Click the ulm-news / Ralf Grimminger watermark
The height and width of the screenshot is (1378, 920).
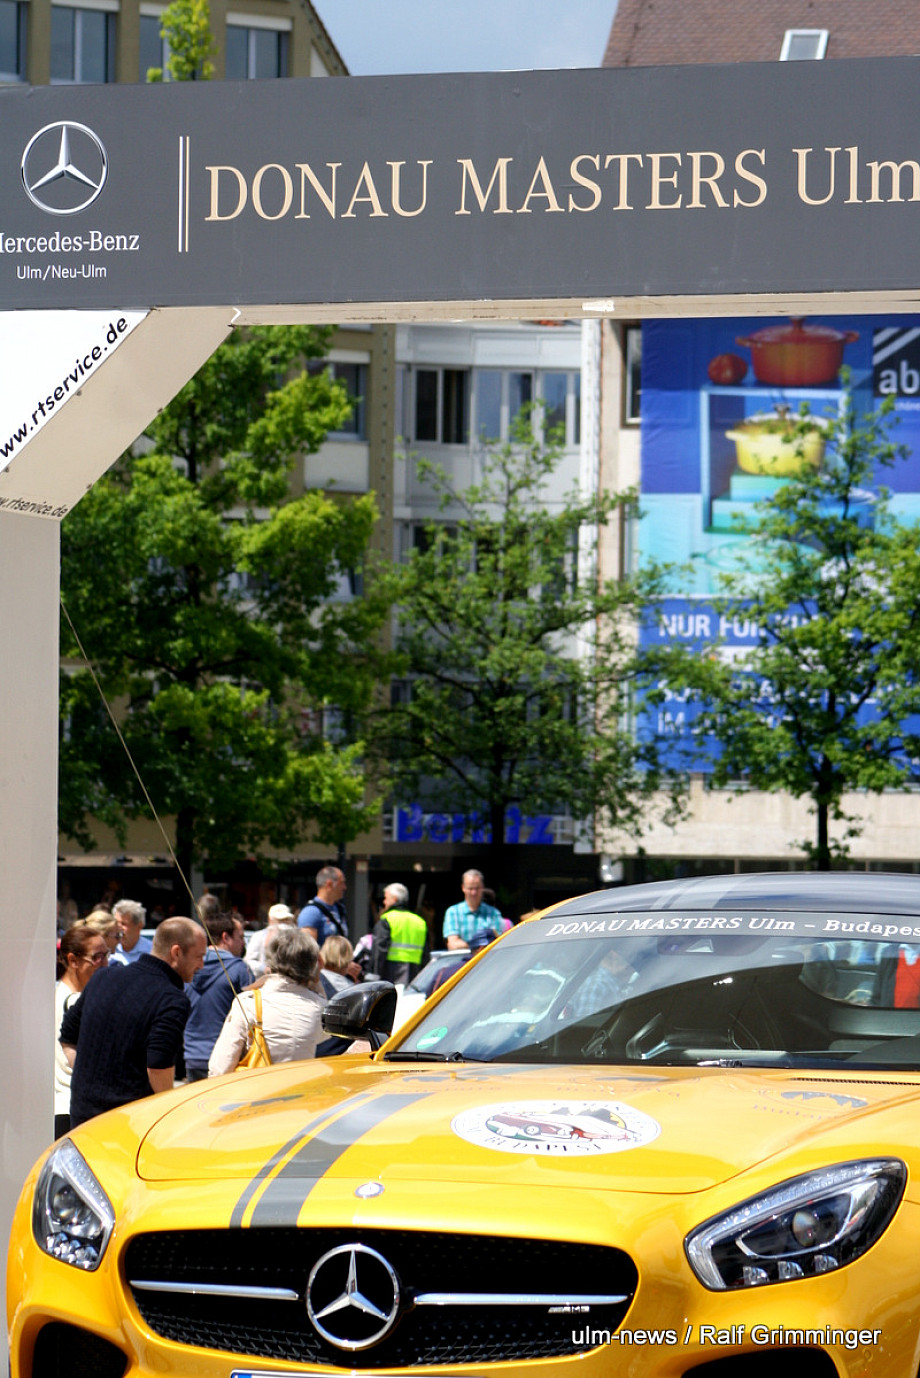[x=725, y=1335]
